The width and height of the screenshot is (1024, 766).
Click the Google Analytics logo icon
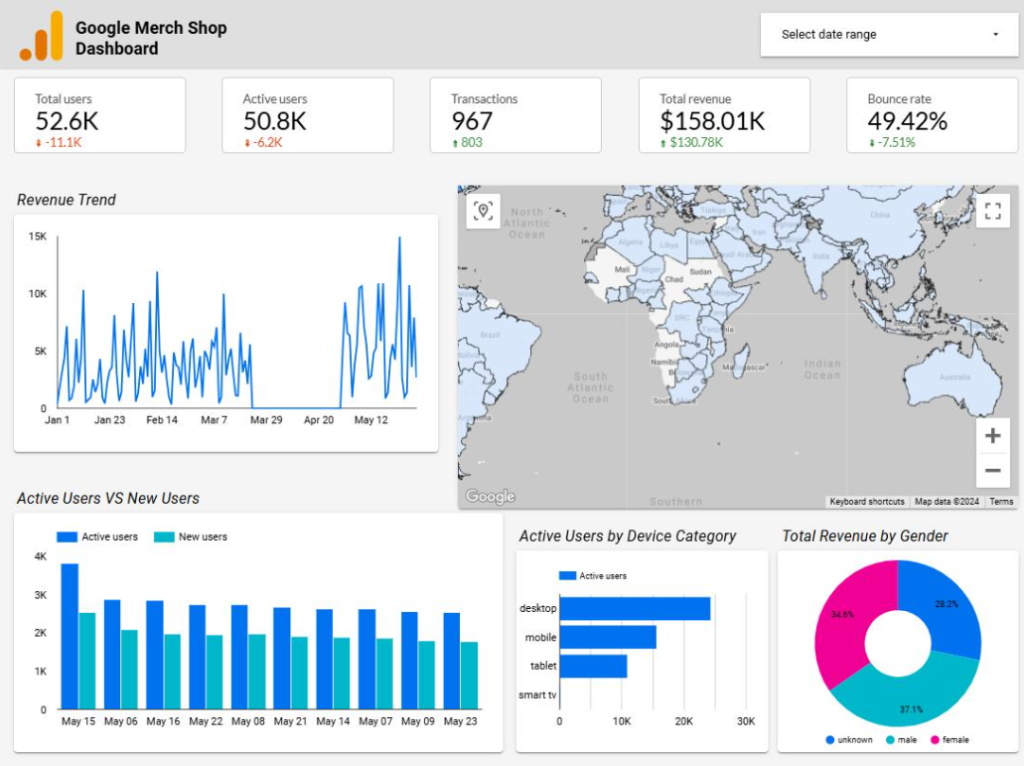pyautogui.click(x=41, y=37)
